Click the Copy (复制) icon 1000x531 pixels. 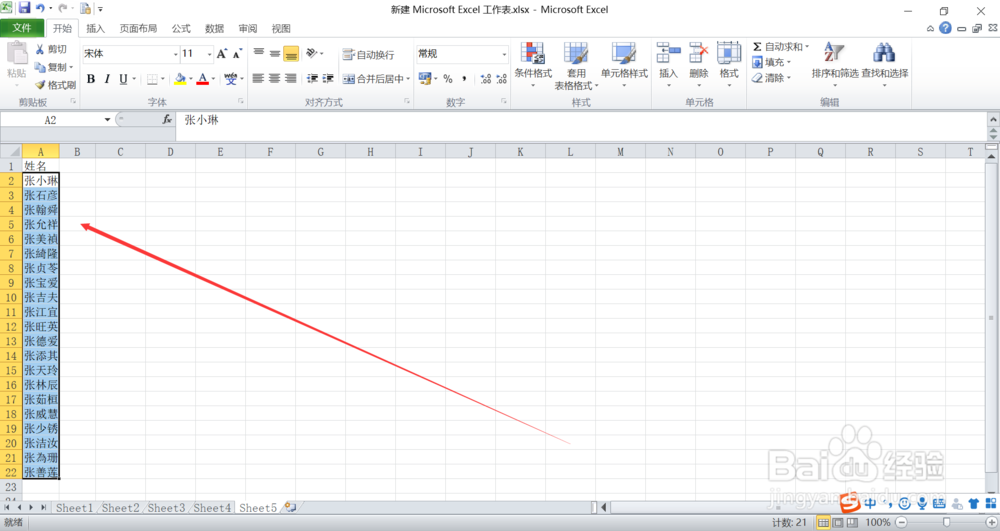click(x=40, y=67)
